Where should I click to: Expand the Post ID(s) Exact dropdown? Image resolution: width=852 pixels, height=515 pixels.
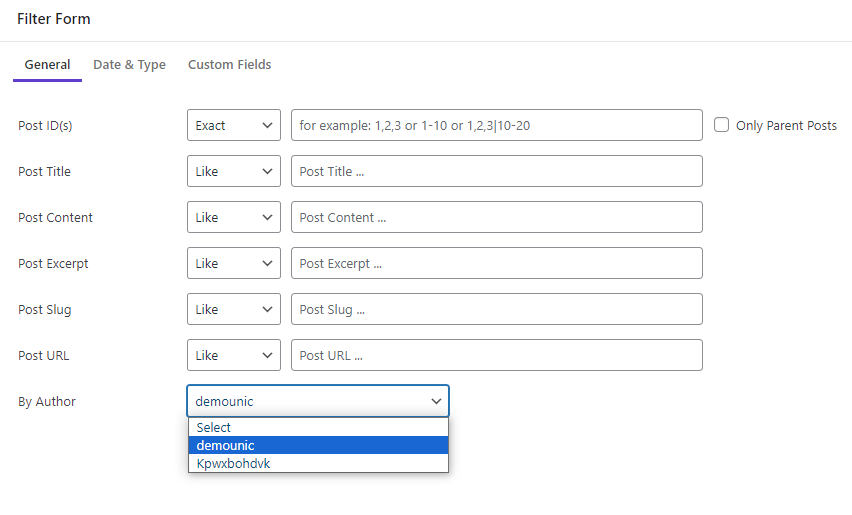coord(234,125)
